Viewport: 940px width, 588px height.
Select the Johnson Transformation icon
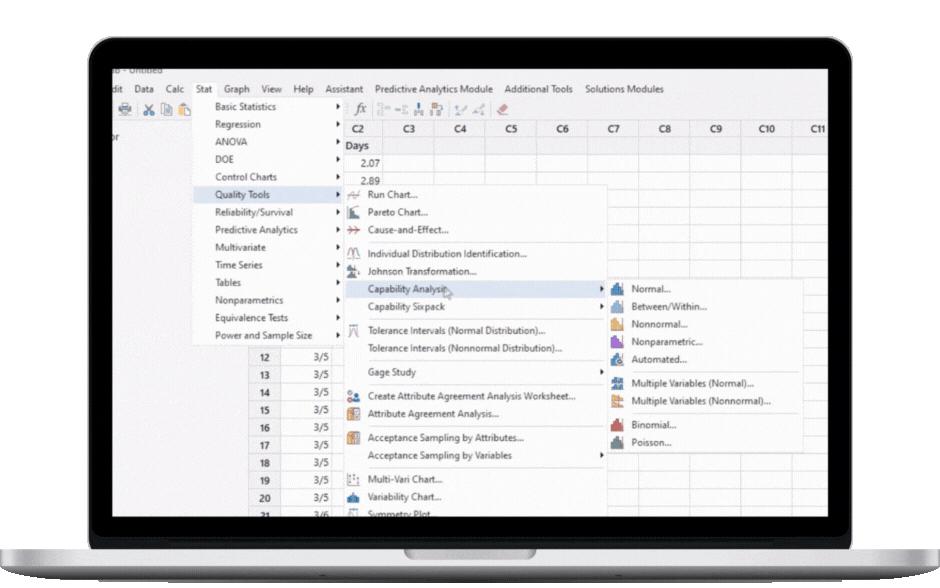click(352, 271)
